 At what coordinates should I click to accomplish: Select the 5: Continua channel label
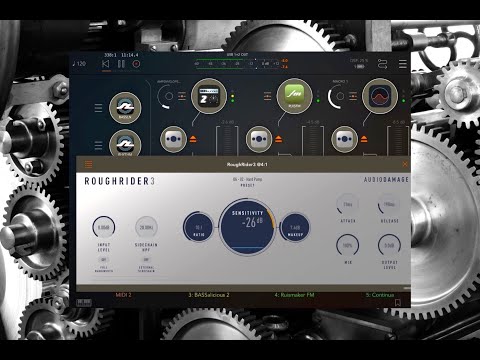click(x=380, y=295)
